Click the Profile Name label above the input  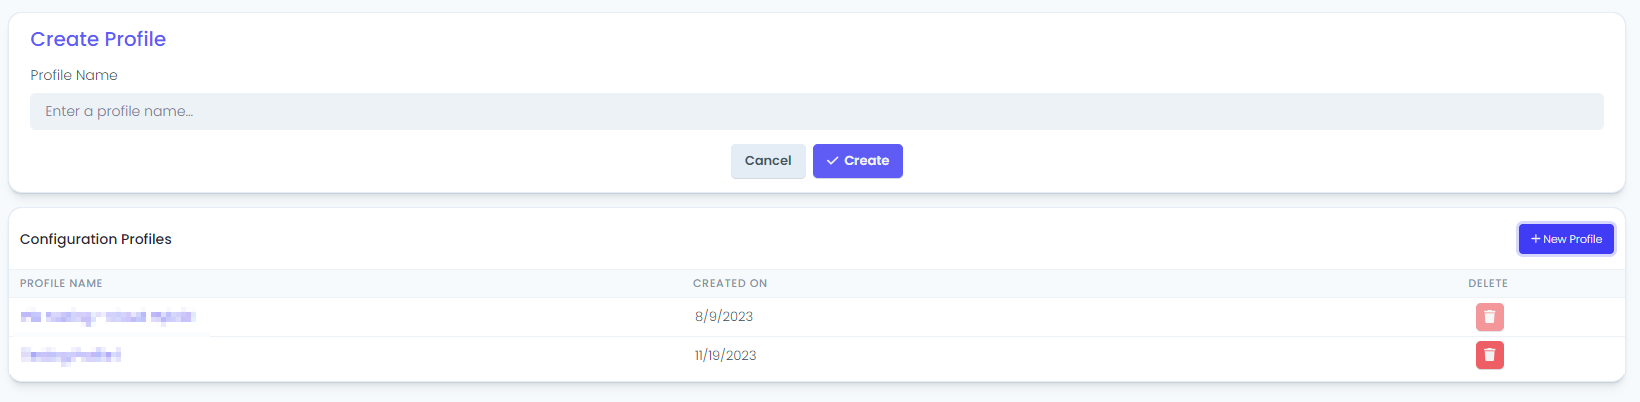(x=74, y=75)
